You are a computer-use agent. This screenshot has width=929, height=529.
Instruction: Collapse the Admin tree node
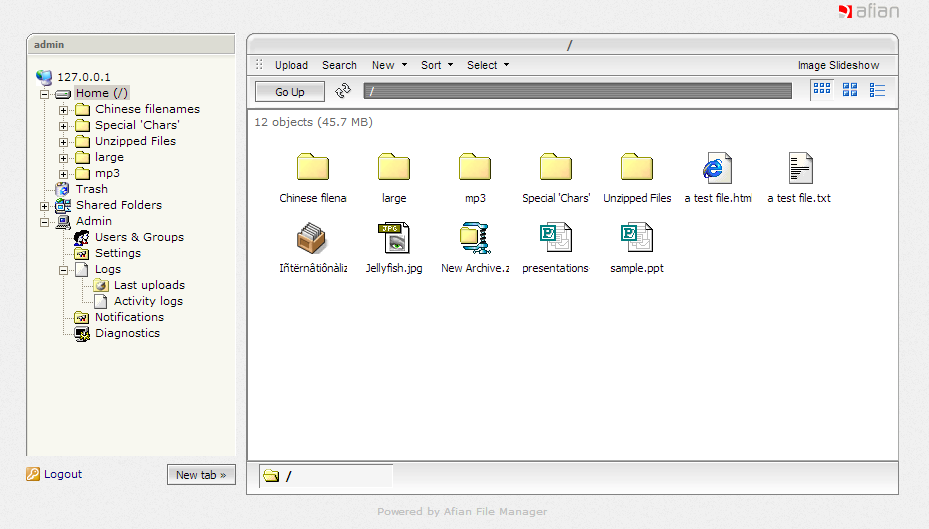coord(44,223)
